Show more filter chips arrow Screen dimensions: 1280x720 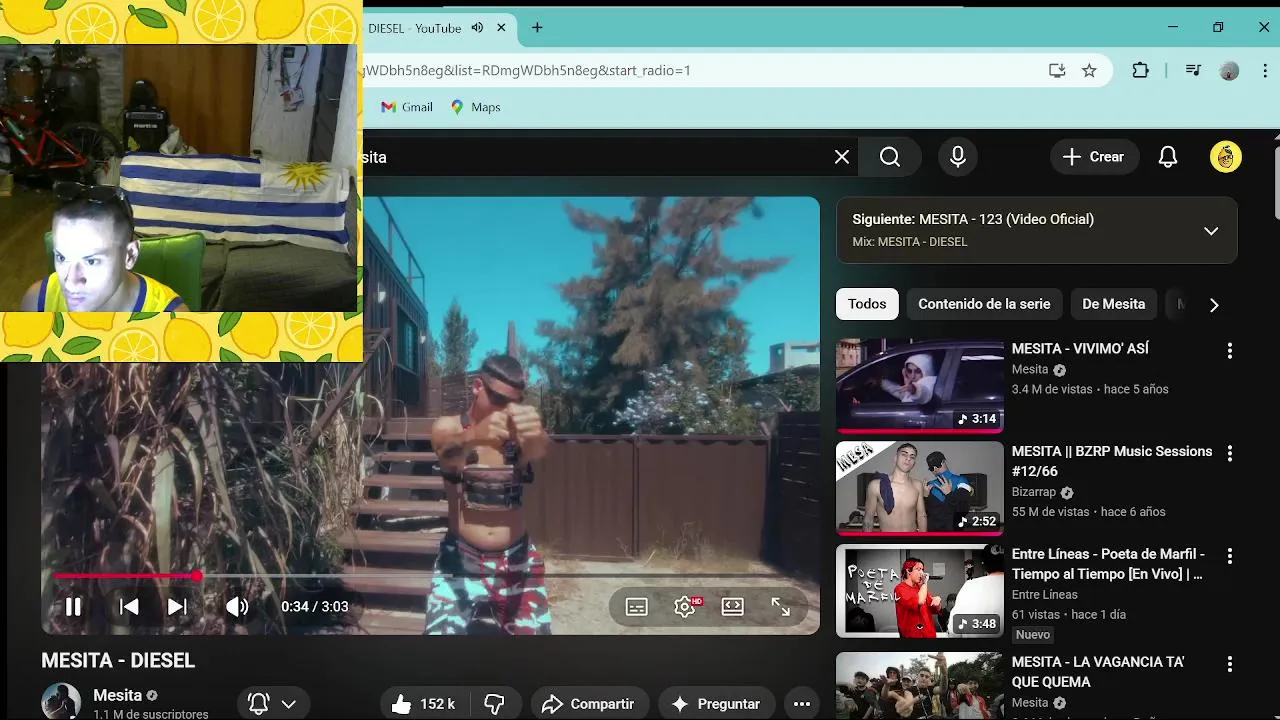[x=1214, y=305]
